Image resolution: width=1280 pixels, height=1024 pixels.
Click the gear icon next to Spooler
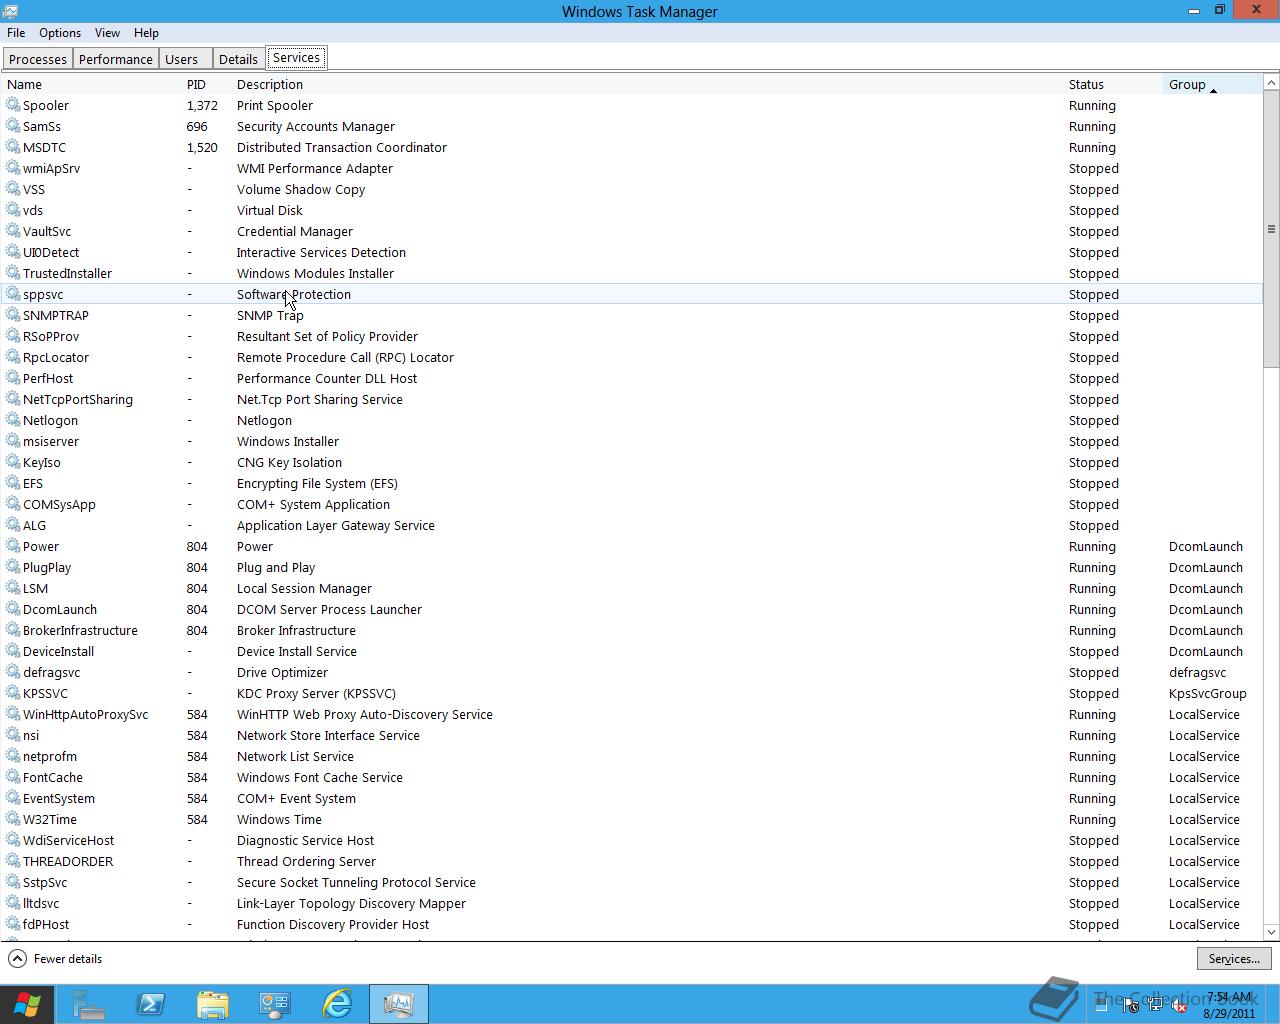[13, 105]
